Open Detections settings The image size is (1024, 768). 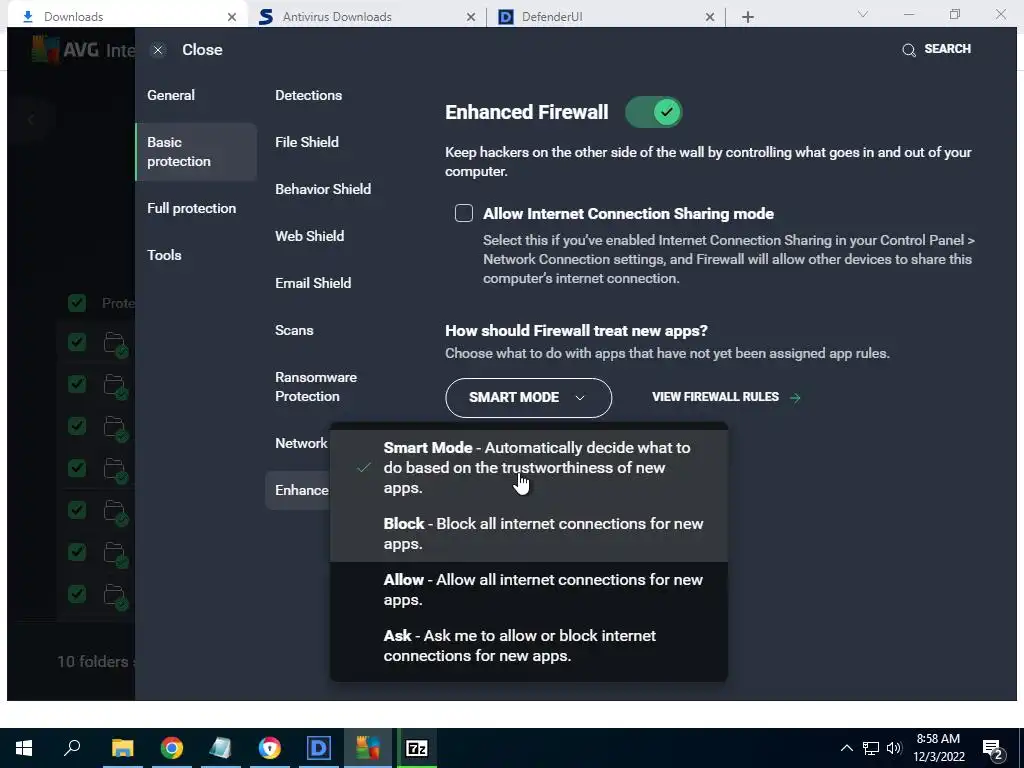point(308,95)
